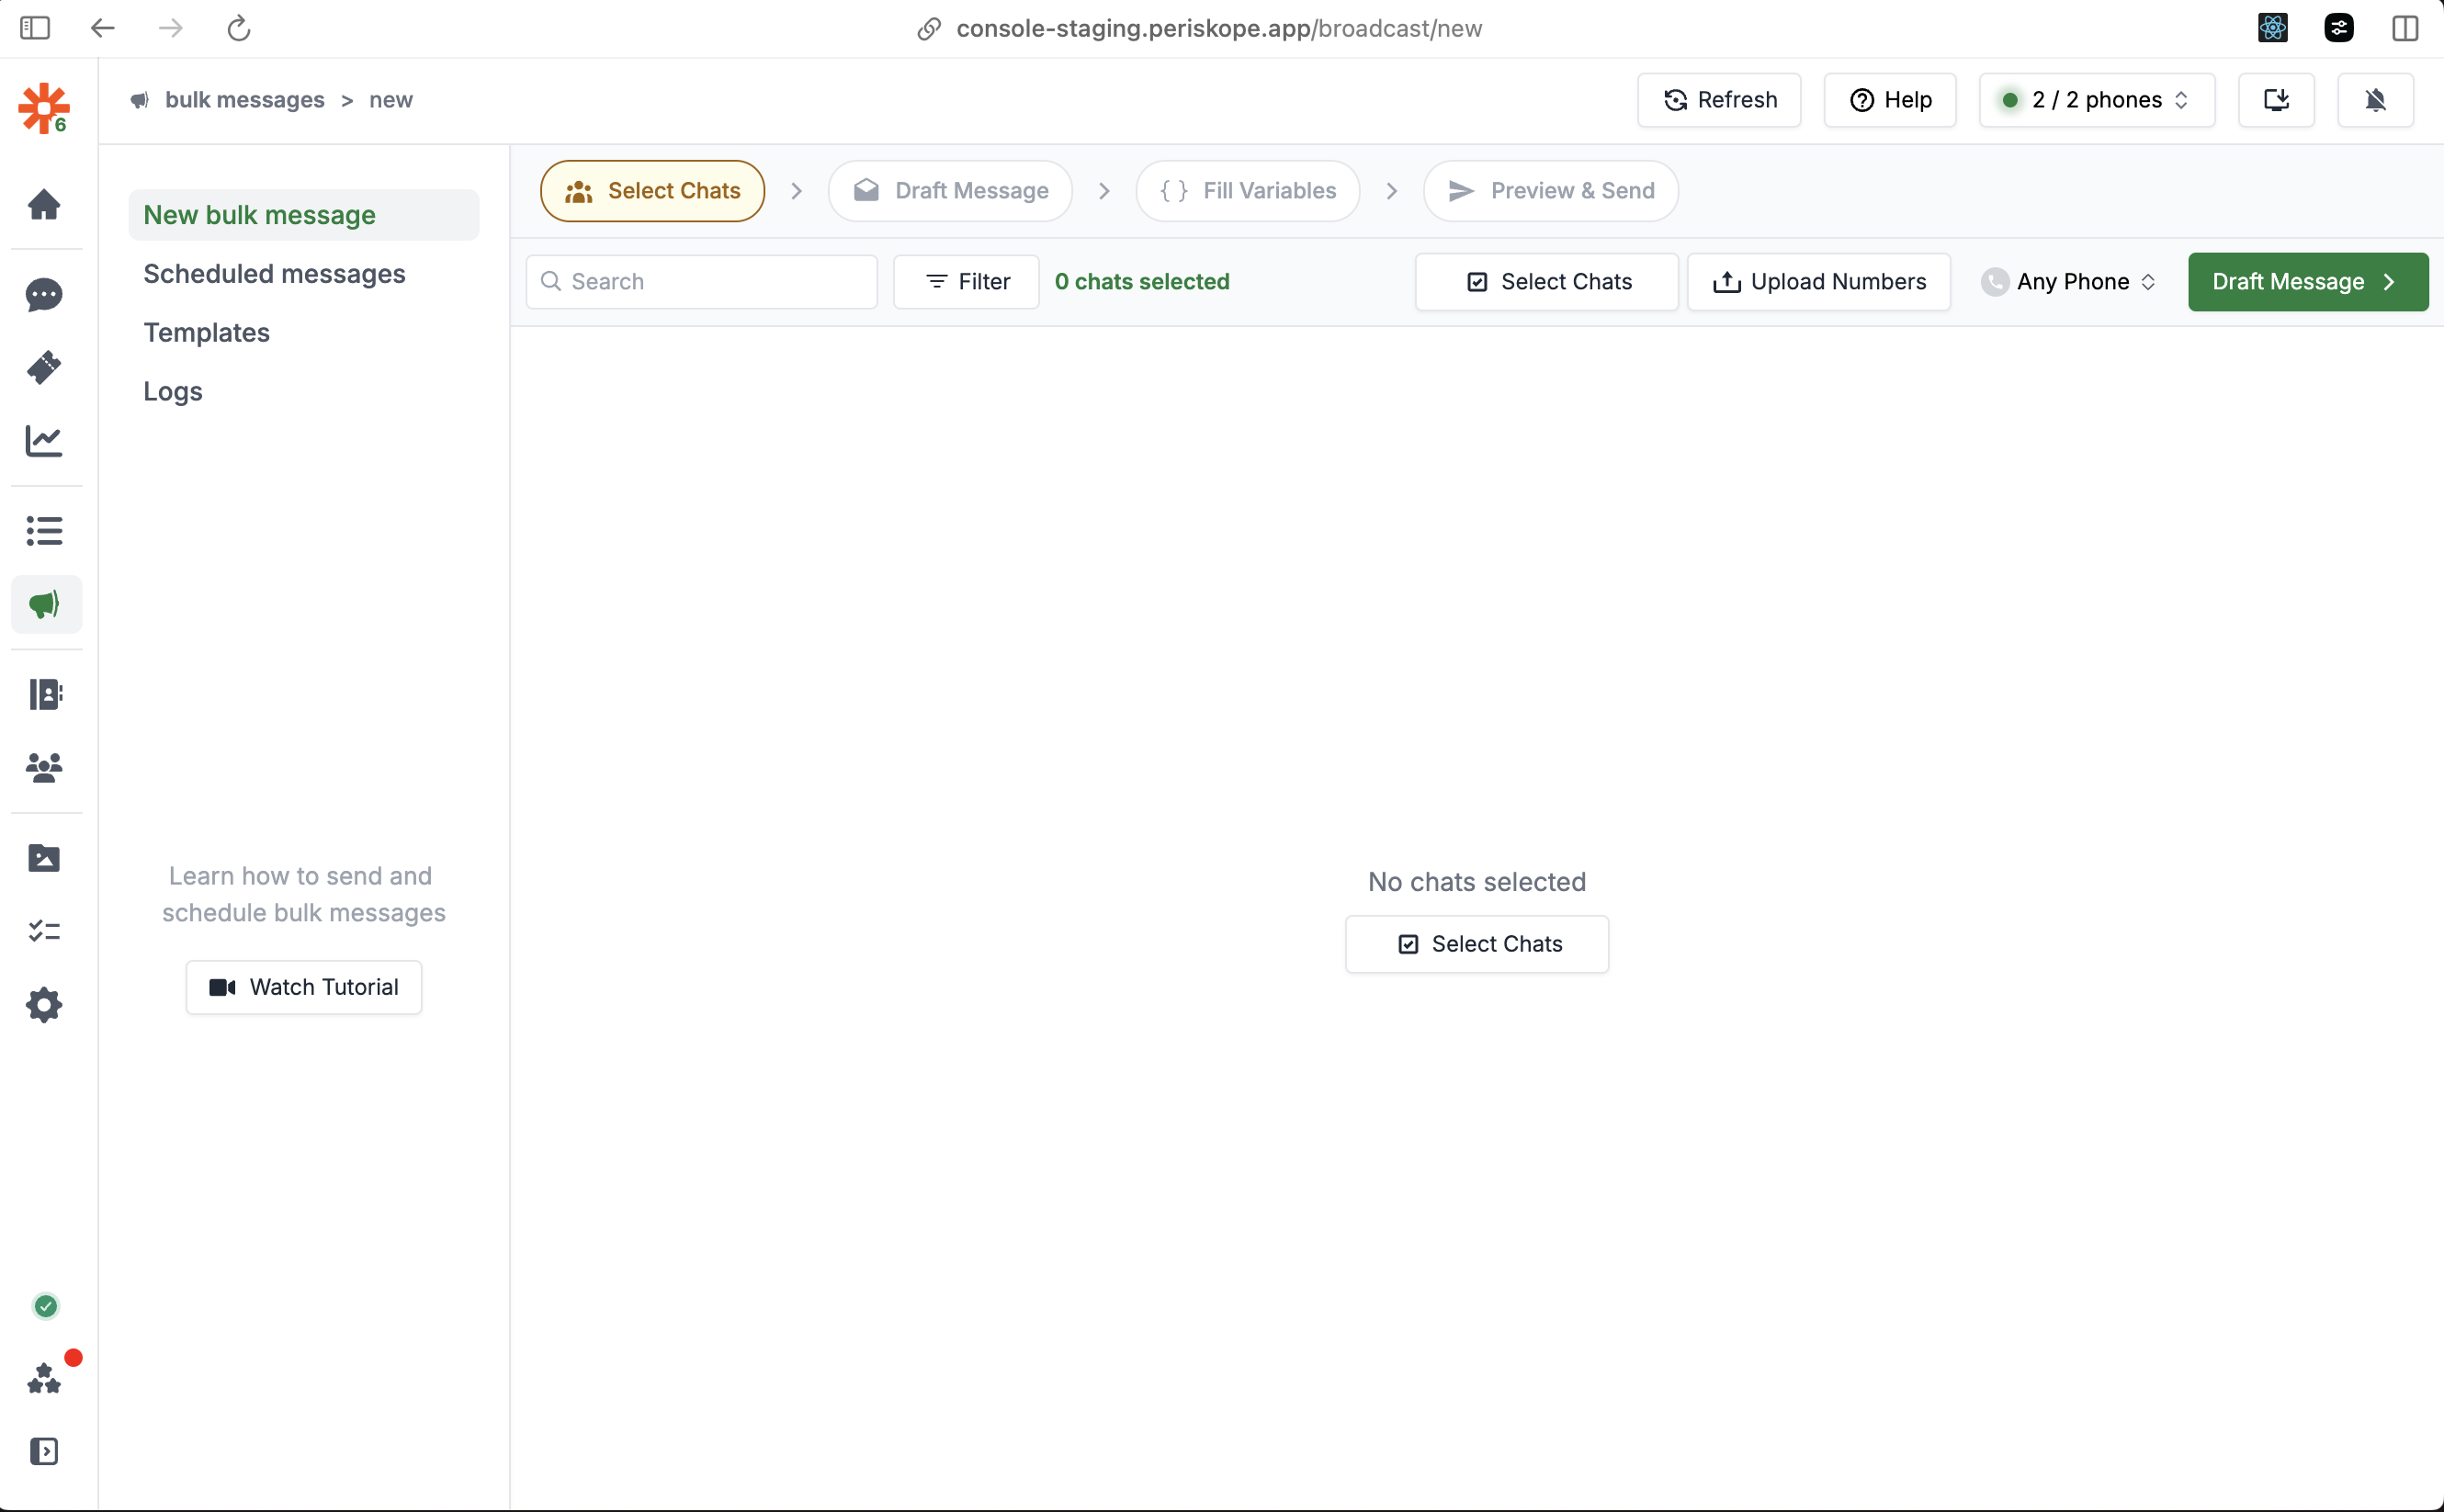The height and width of the screenshot is (1512, 2444).
Task: Open the 2 / 2 phones dropdown
Action: click(x=2097, y=100)
